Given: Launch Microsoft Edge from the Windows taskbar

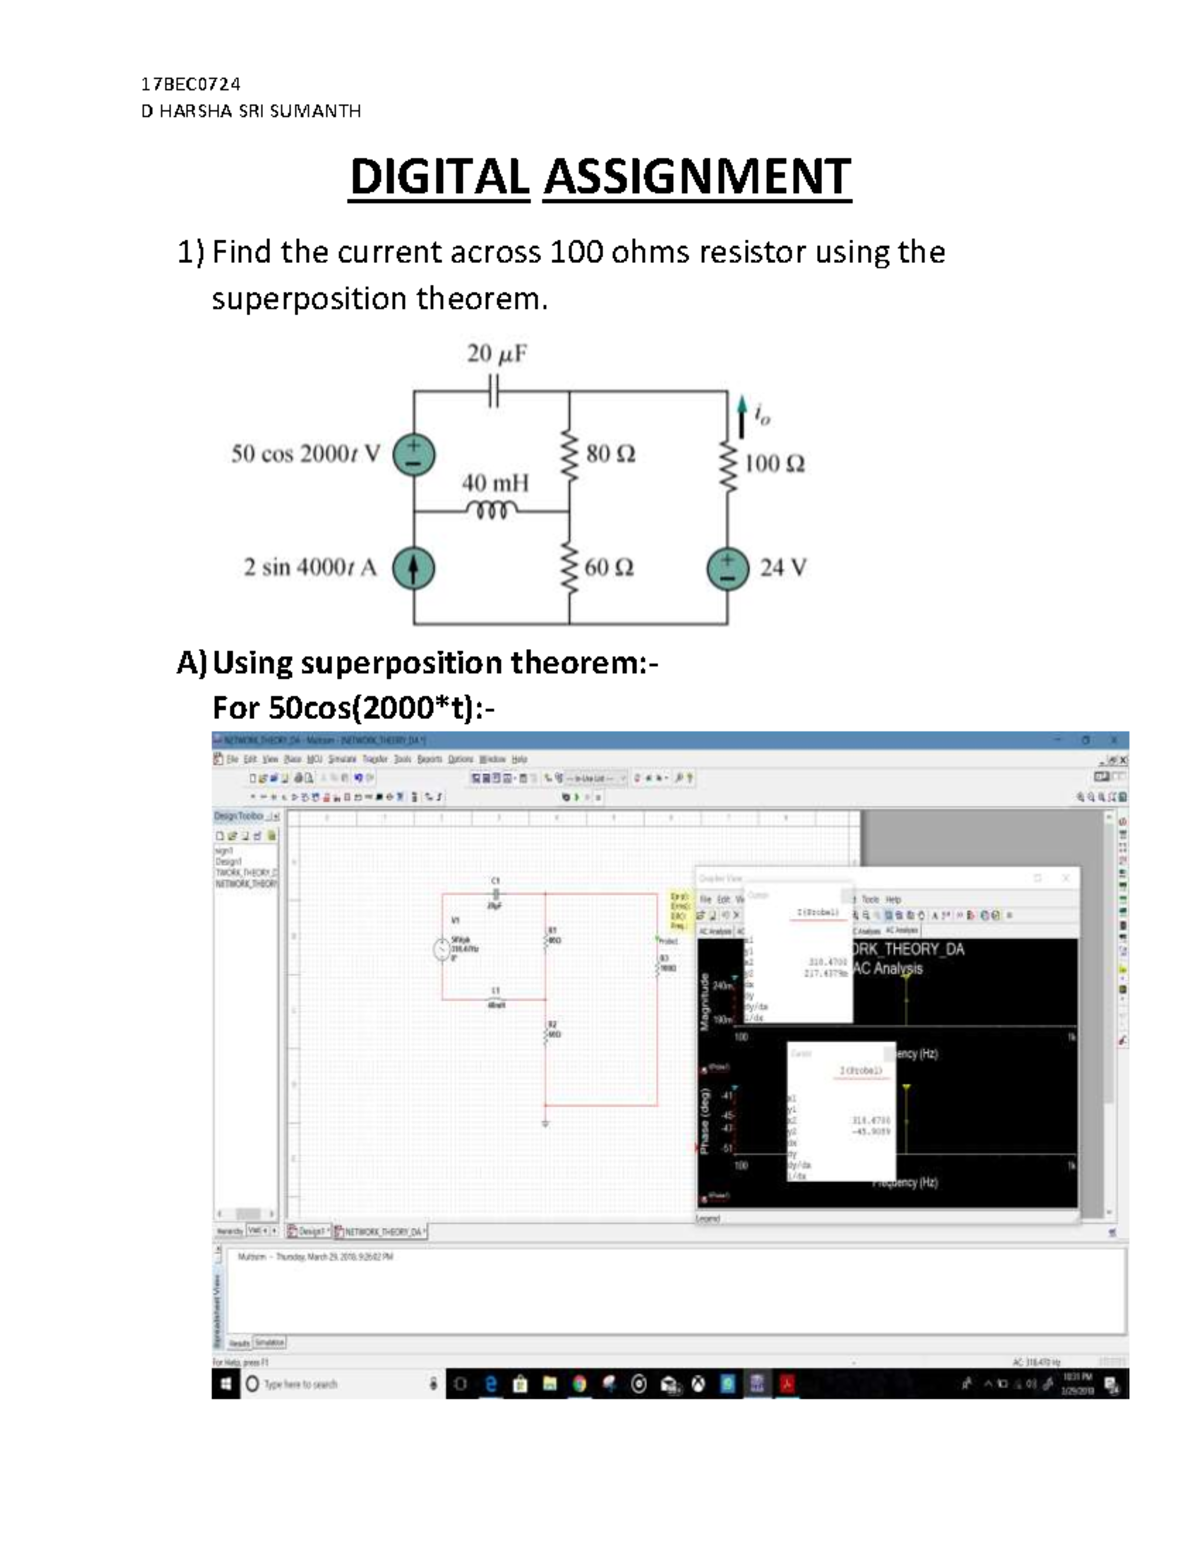Looking at the screenshot, I should (x=489, y=1384).
